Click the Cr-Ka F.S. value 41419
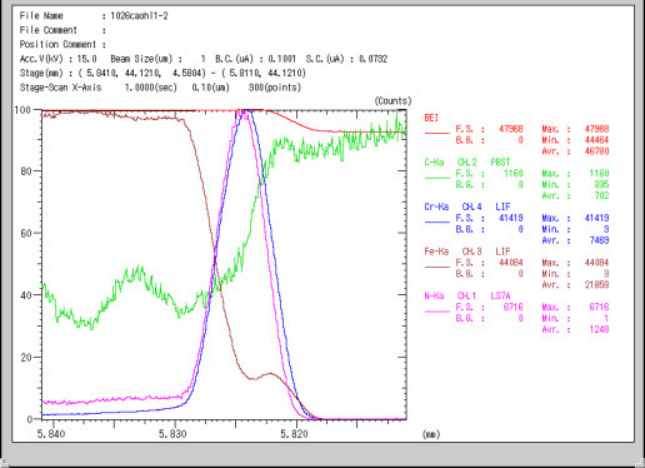Image resolution: width=645 pixels, height=468 pixels. pyautogui.click(x=511, y=218)
